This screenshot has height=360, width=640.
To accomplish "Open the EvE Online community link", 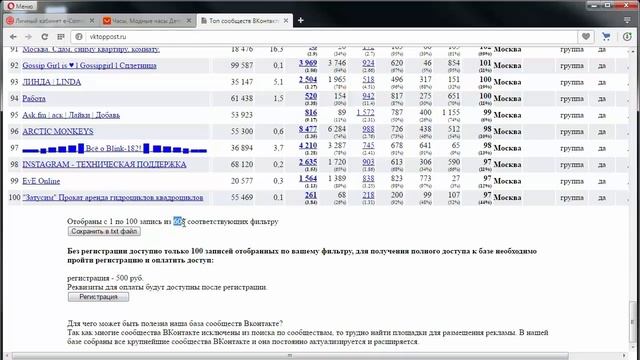I will 41,181.
